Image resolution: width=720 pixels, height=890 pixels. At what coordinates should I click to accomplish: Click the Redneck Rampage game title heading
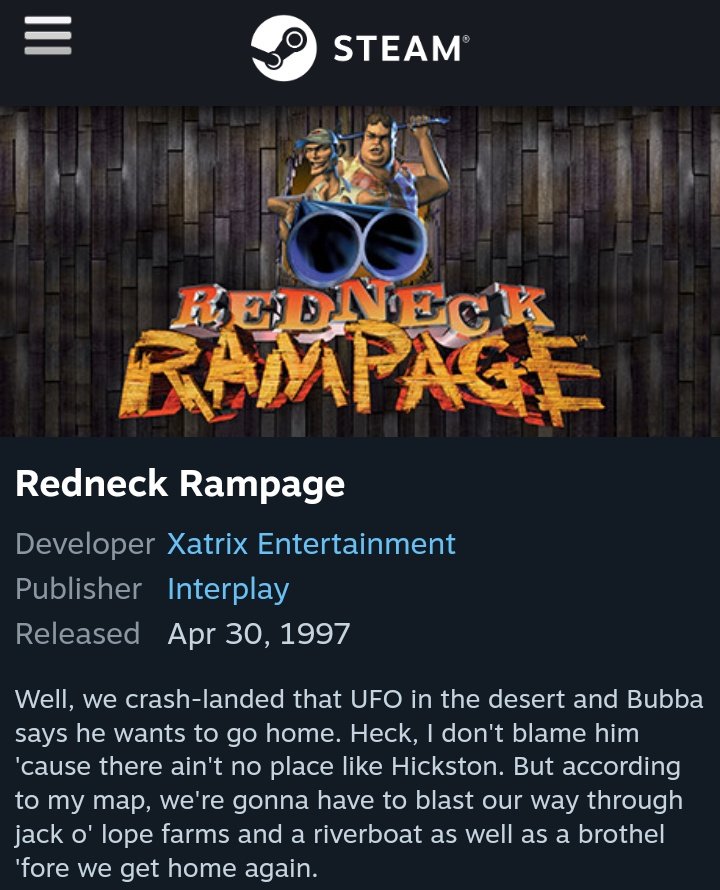[180, 484]
